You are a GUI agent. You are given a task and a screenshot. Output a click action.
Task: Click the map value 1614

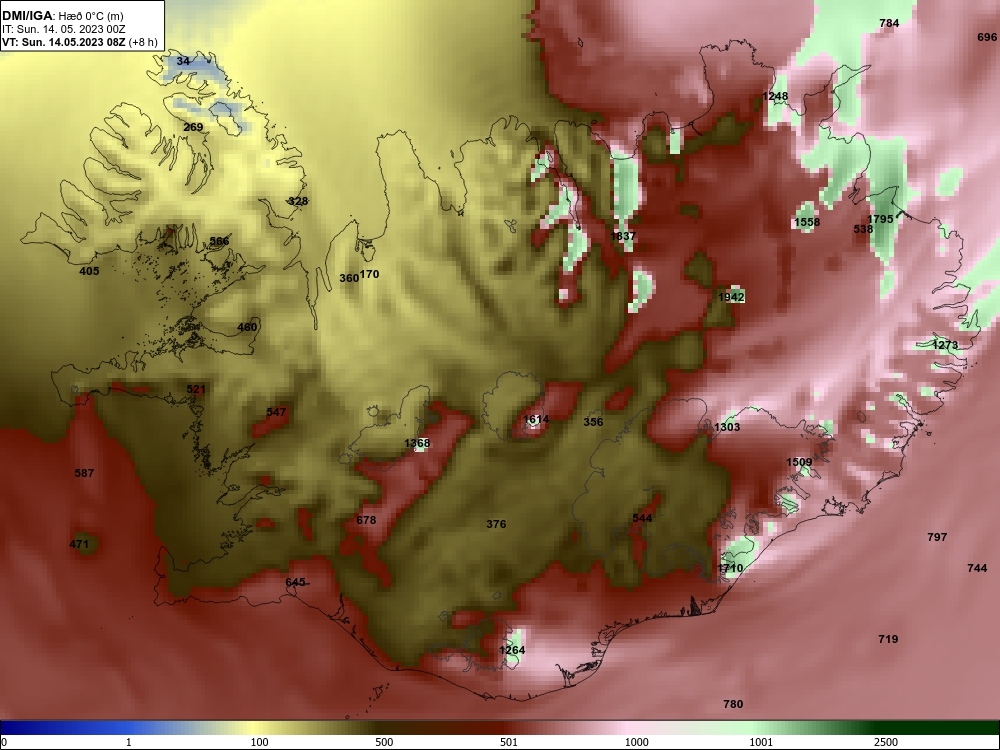[536, 419]
